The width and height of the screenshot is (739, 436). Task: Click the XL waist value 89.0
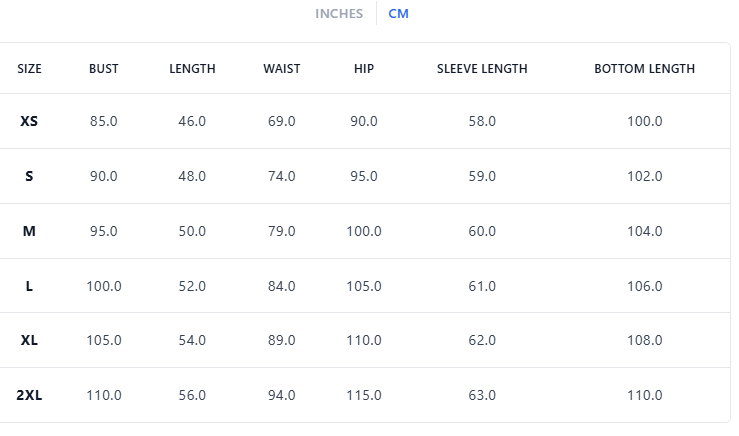pos(282,340)
